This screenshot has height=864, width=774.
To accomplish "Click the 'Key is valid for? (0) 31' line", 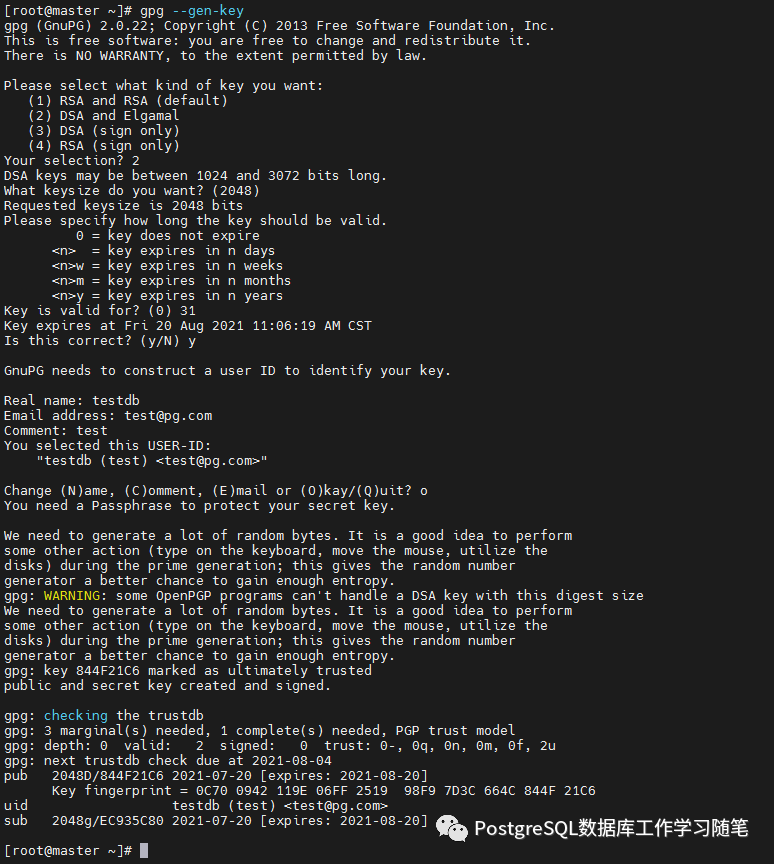I will [100, 310].
